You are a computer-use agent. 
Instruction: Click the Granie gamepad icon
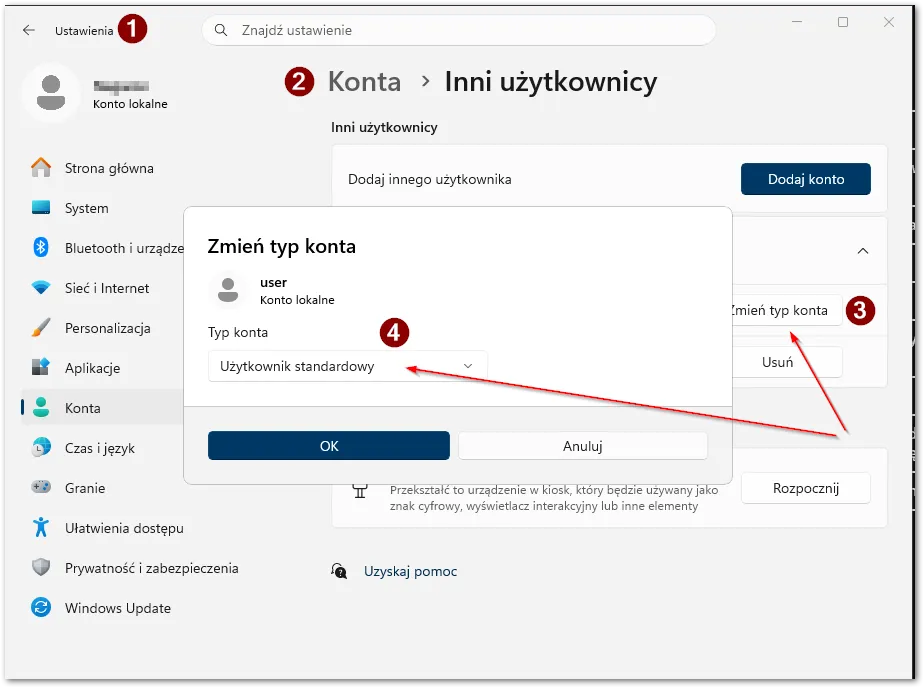pyautogui.click(x=41, y=487)
